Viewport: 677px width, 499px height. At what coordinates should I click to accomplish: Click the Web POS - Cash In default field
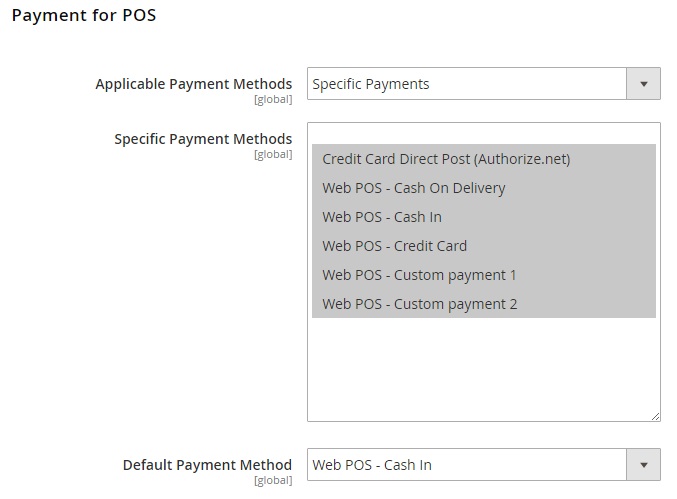[484, 465]
